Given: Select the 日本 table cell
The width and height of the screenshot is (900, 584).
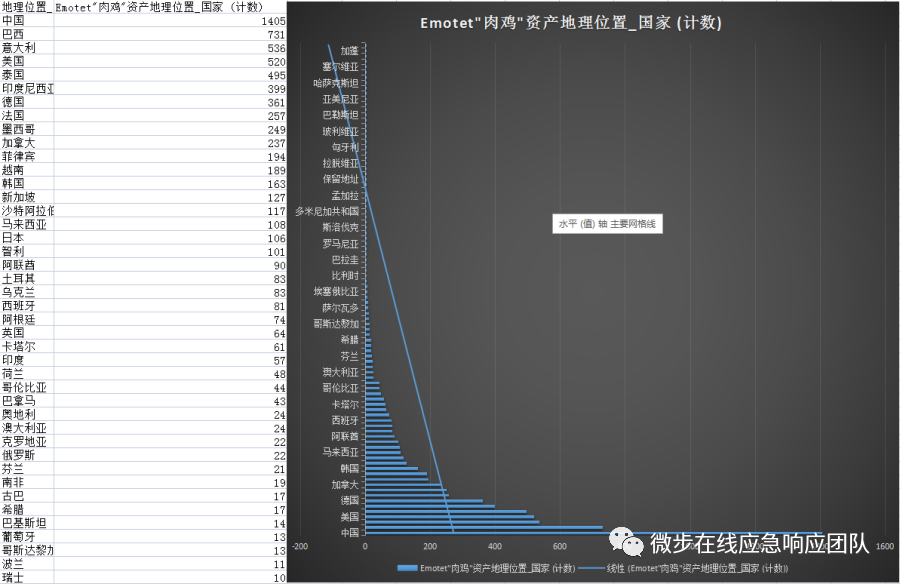Looking at the screenshot, I should pyautogui.click(x=27, y=238).
